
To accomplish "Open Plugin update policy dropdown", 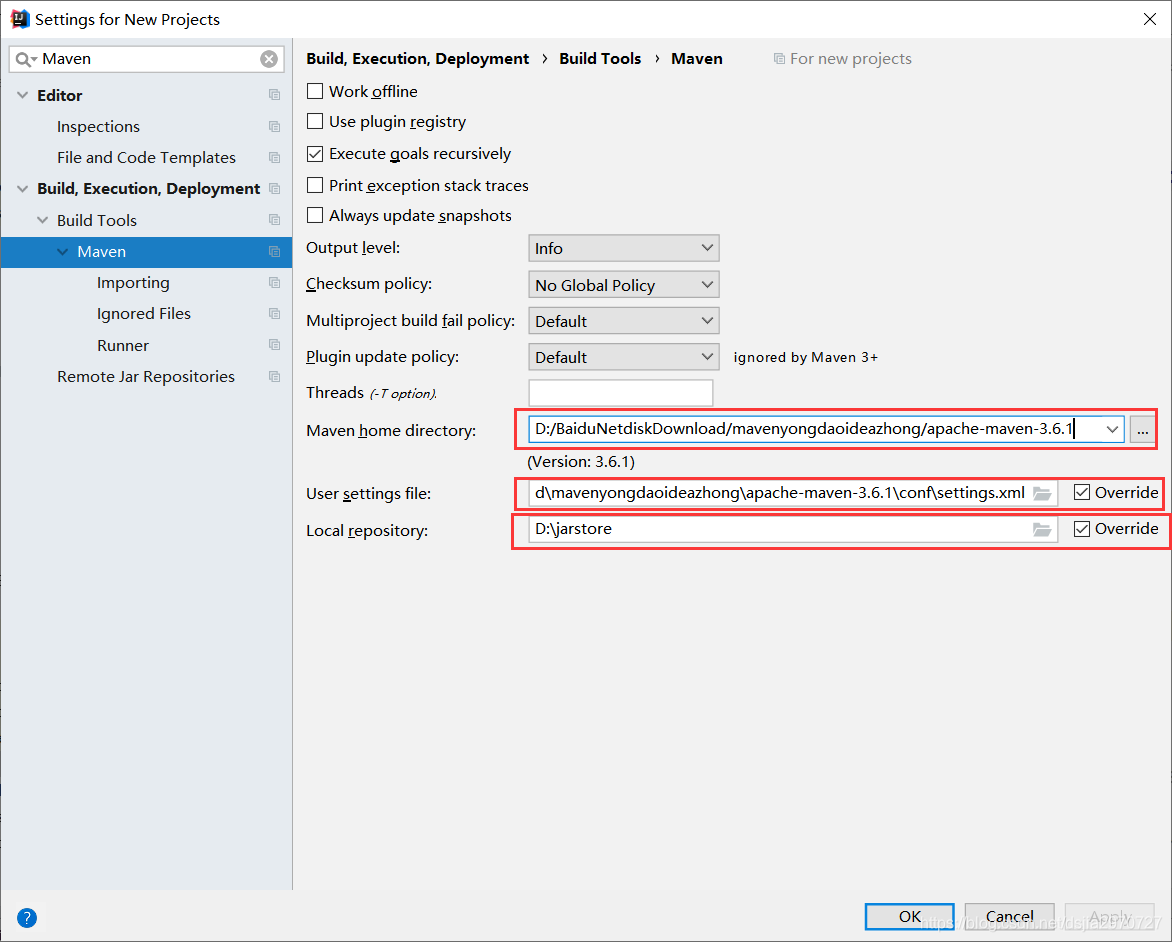I will pos(623,357).
